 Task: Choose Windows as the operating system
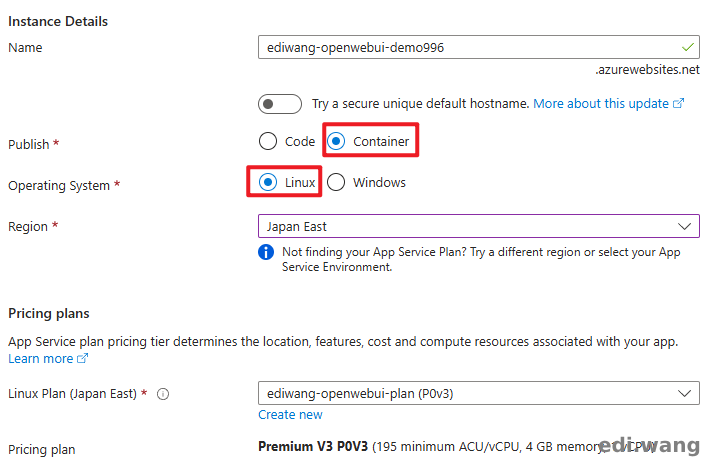336,182
